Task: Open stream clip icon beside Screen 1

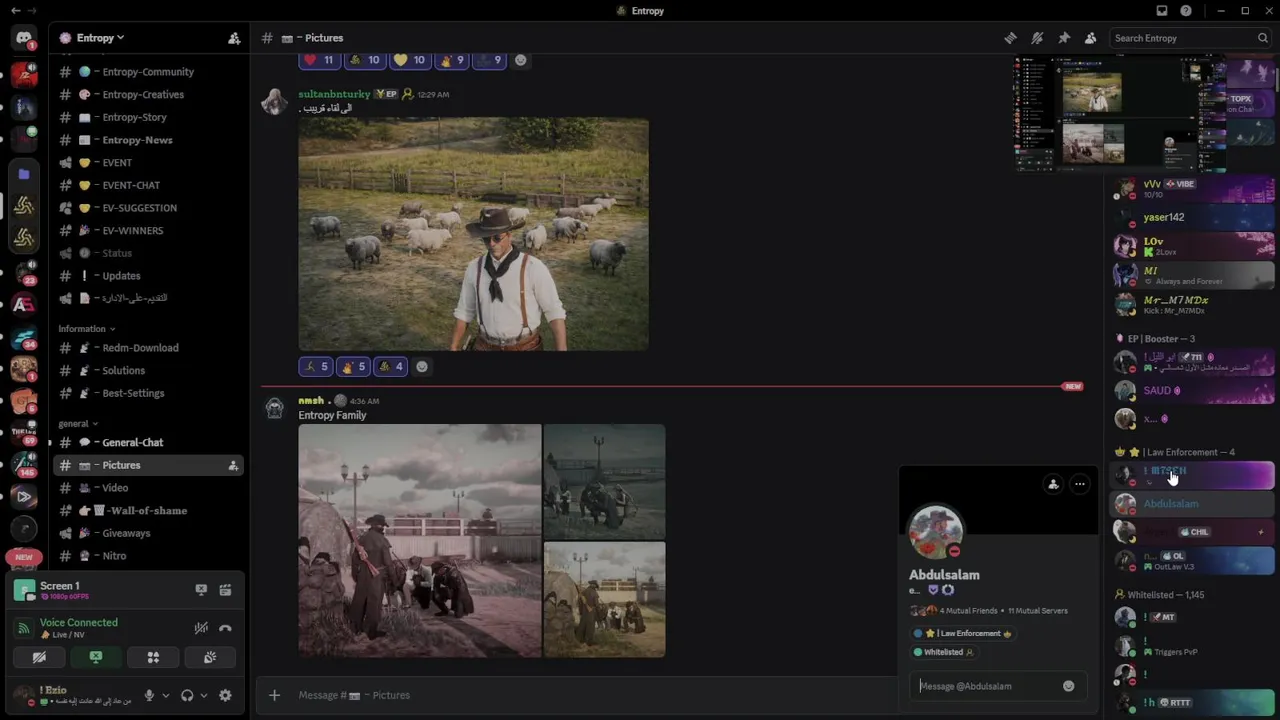Action: pyautogui.click(x=225, y=590)
